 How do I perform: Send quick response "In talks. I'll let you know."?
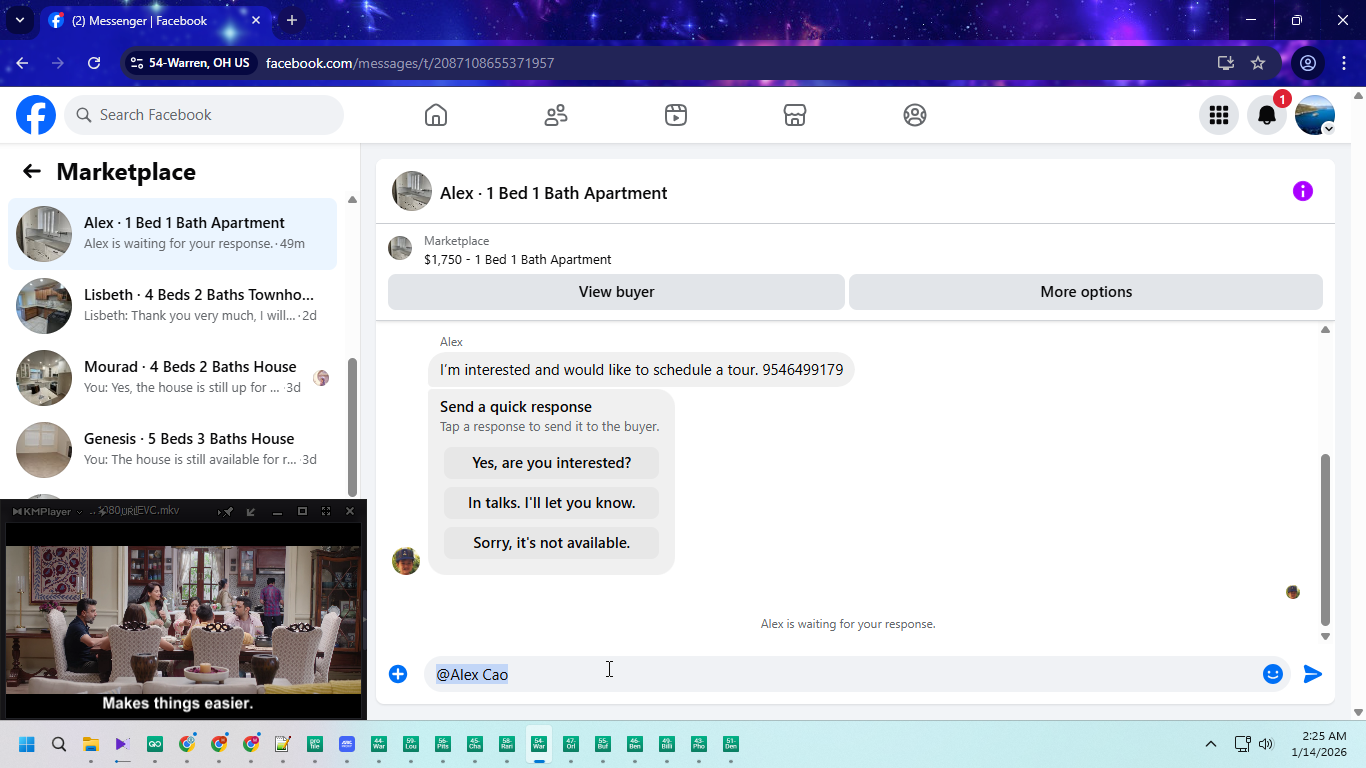coord(551,503)
